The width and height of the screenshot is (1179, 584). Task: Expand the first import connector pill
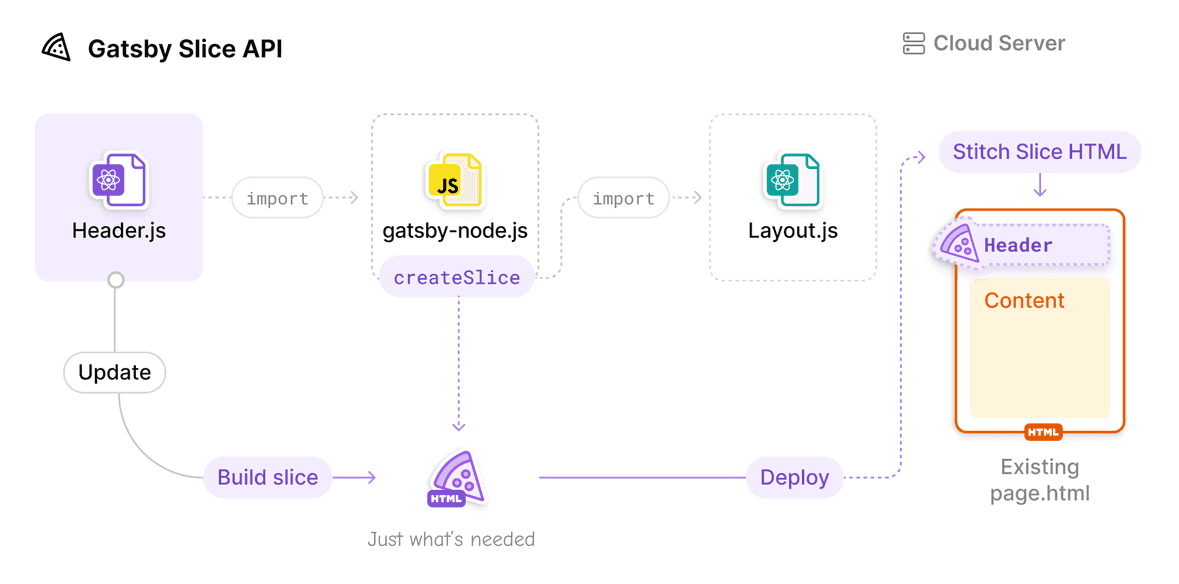pos(277,198)
